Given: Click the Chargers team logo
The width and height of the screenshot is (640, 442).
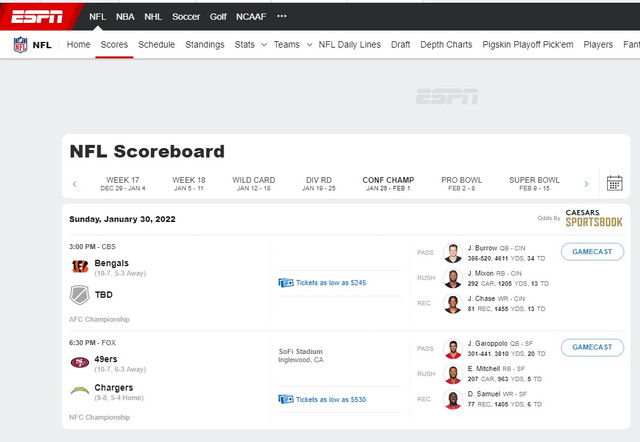Looking at the screenshot, I should (x=80, y=391).
